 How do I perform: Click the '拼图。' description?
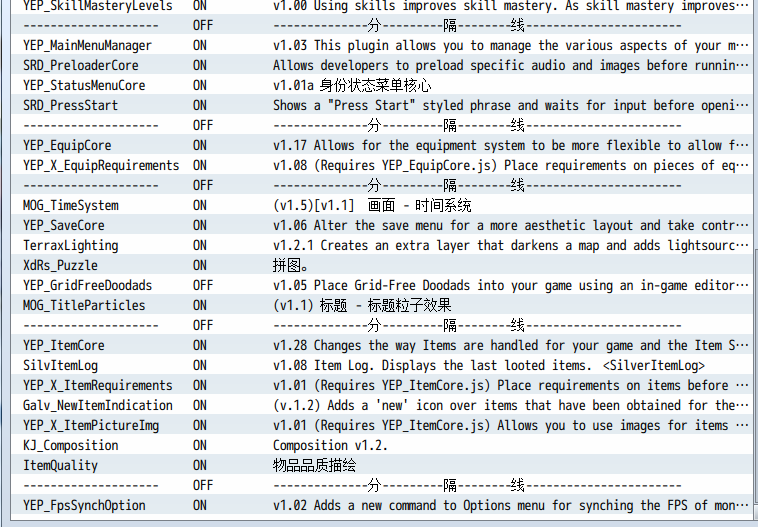291,265
